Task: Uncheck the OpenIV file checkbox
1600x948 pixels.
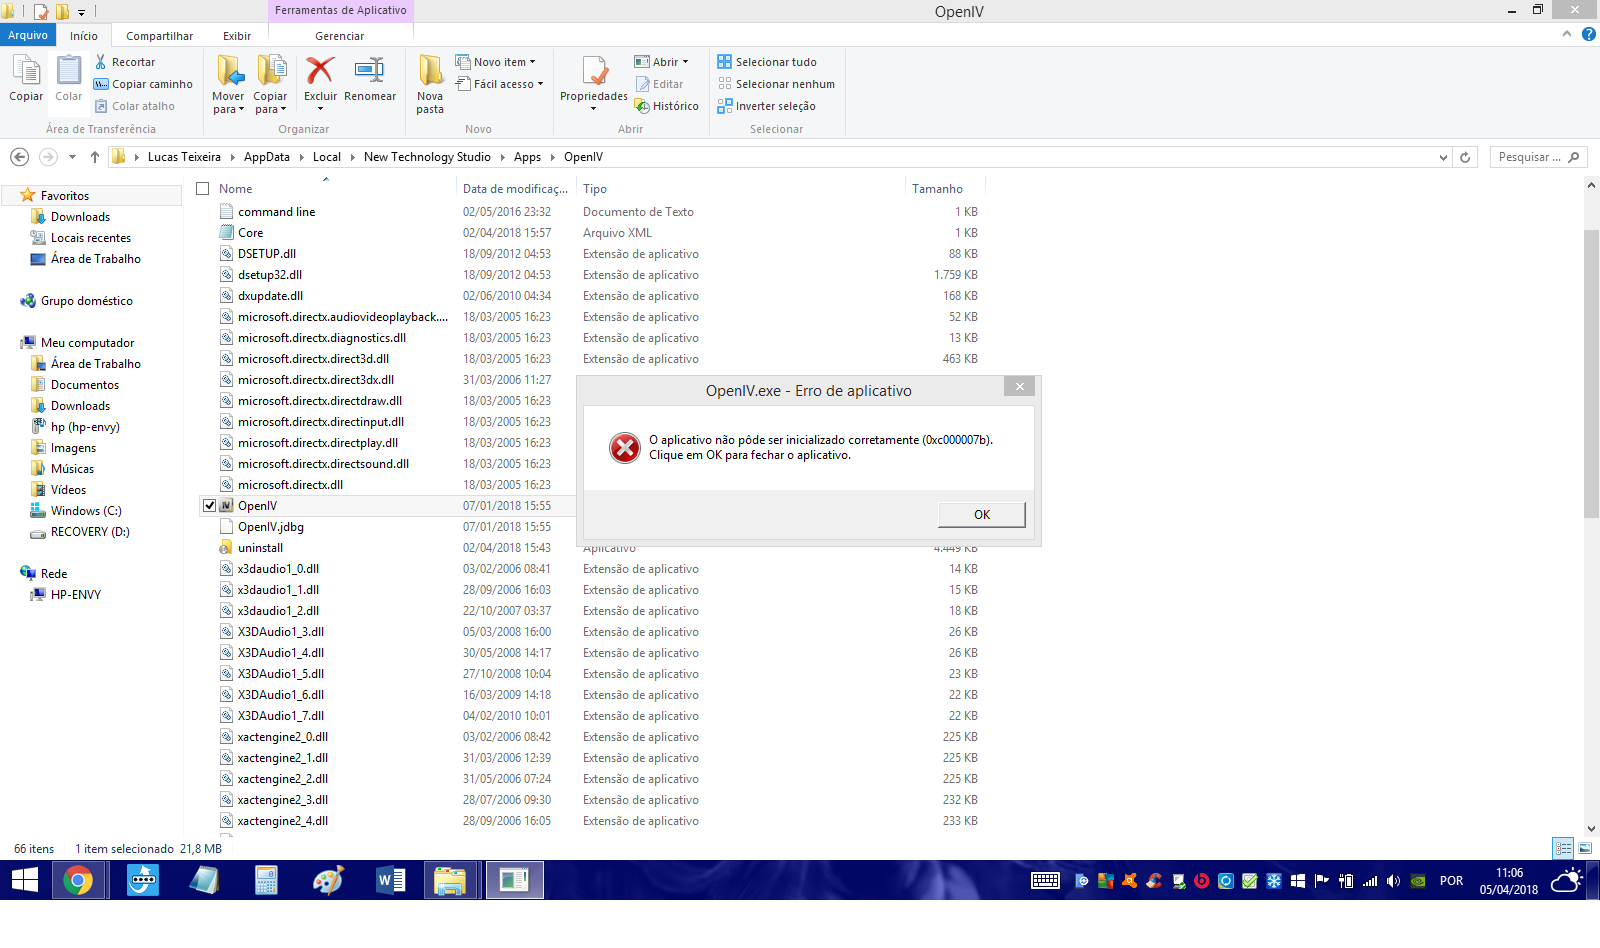Action: [x=210, y=506]
